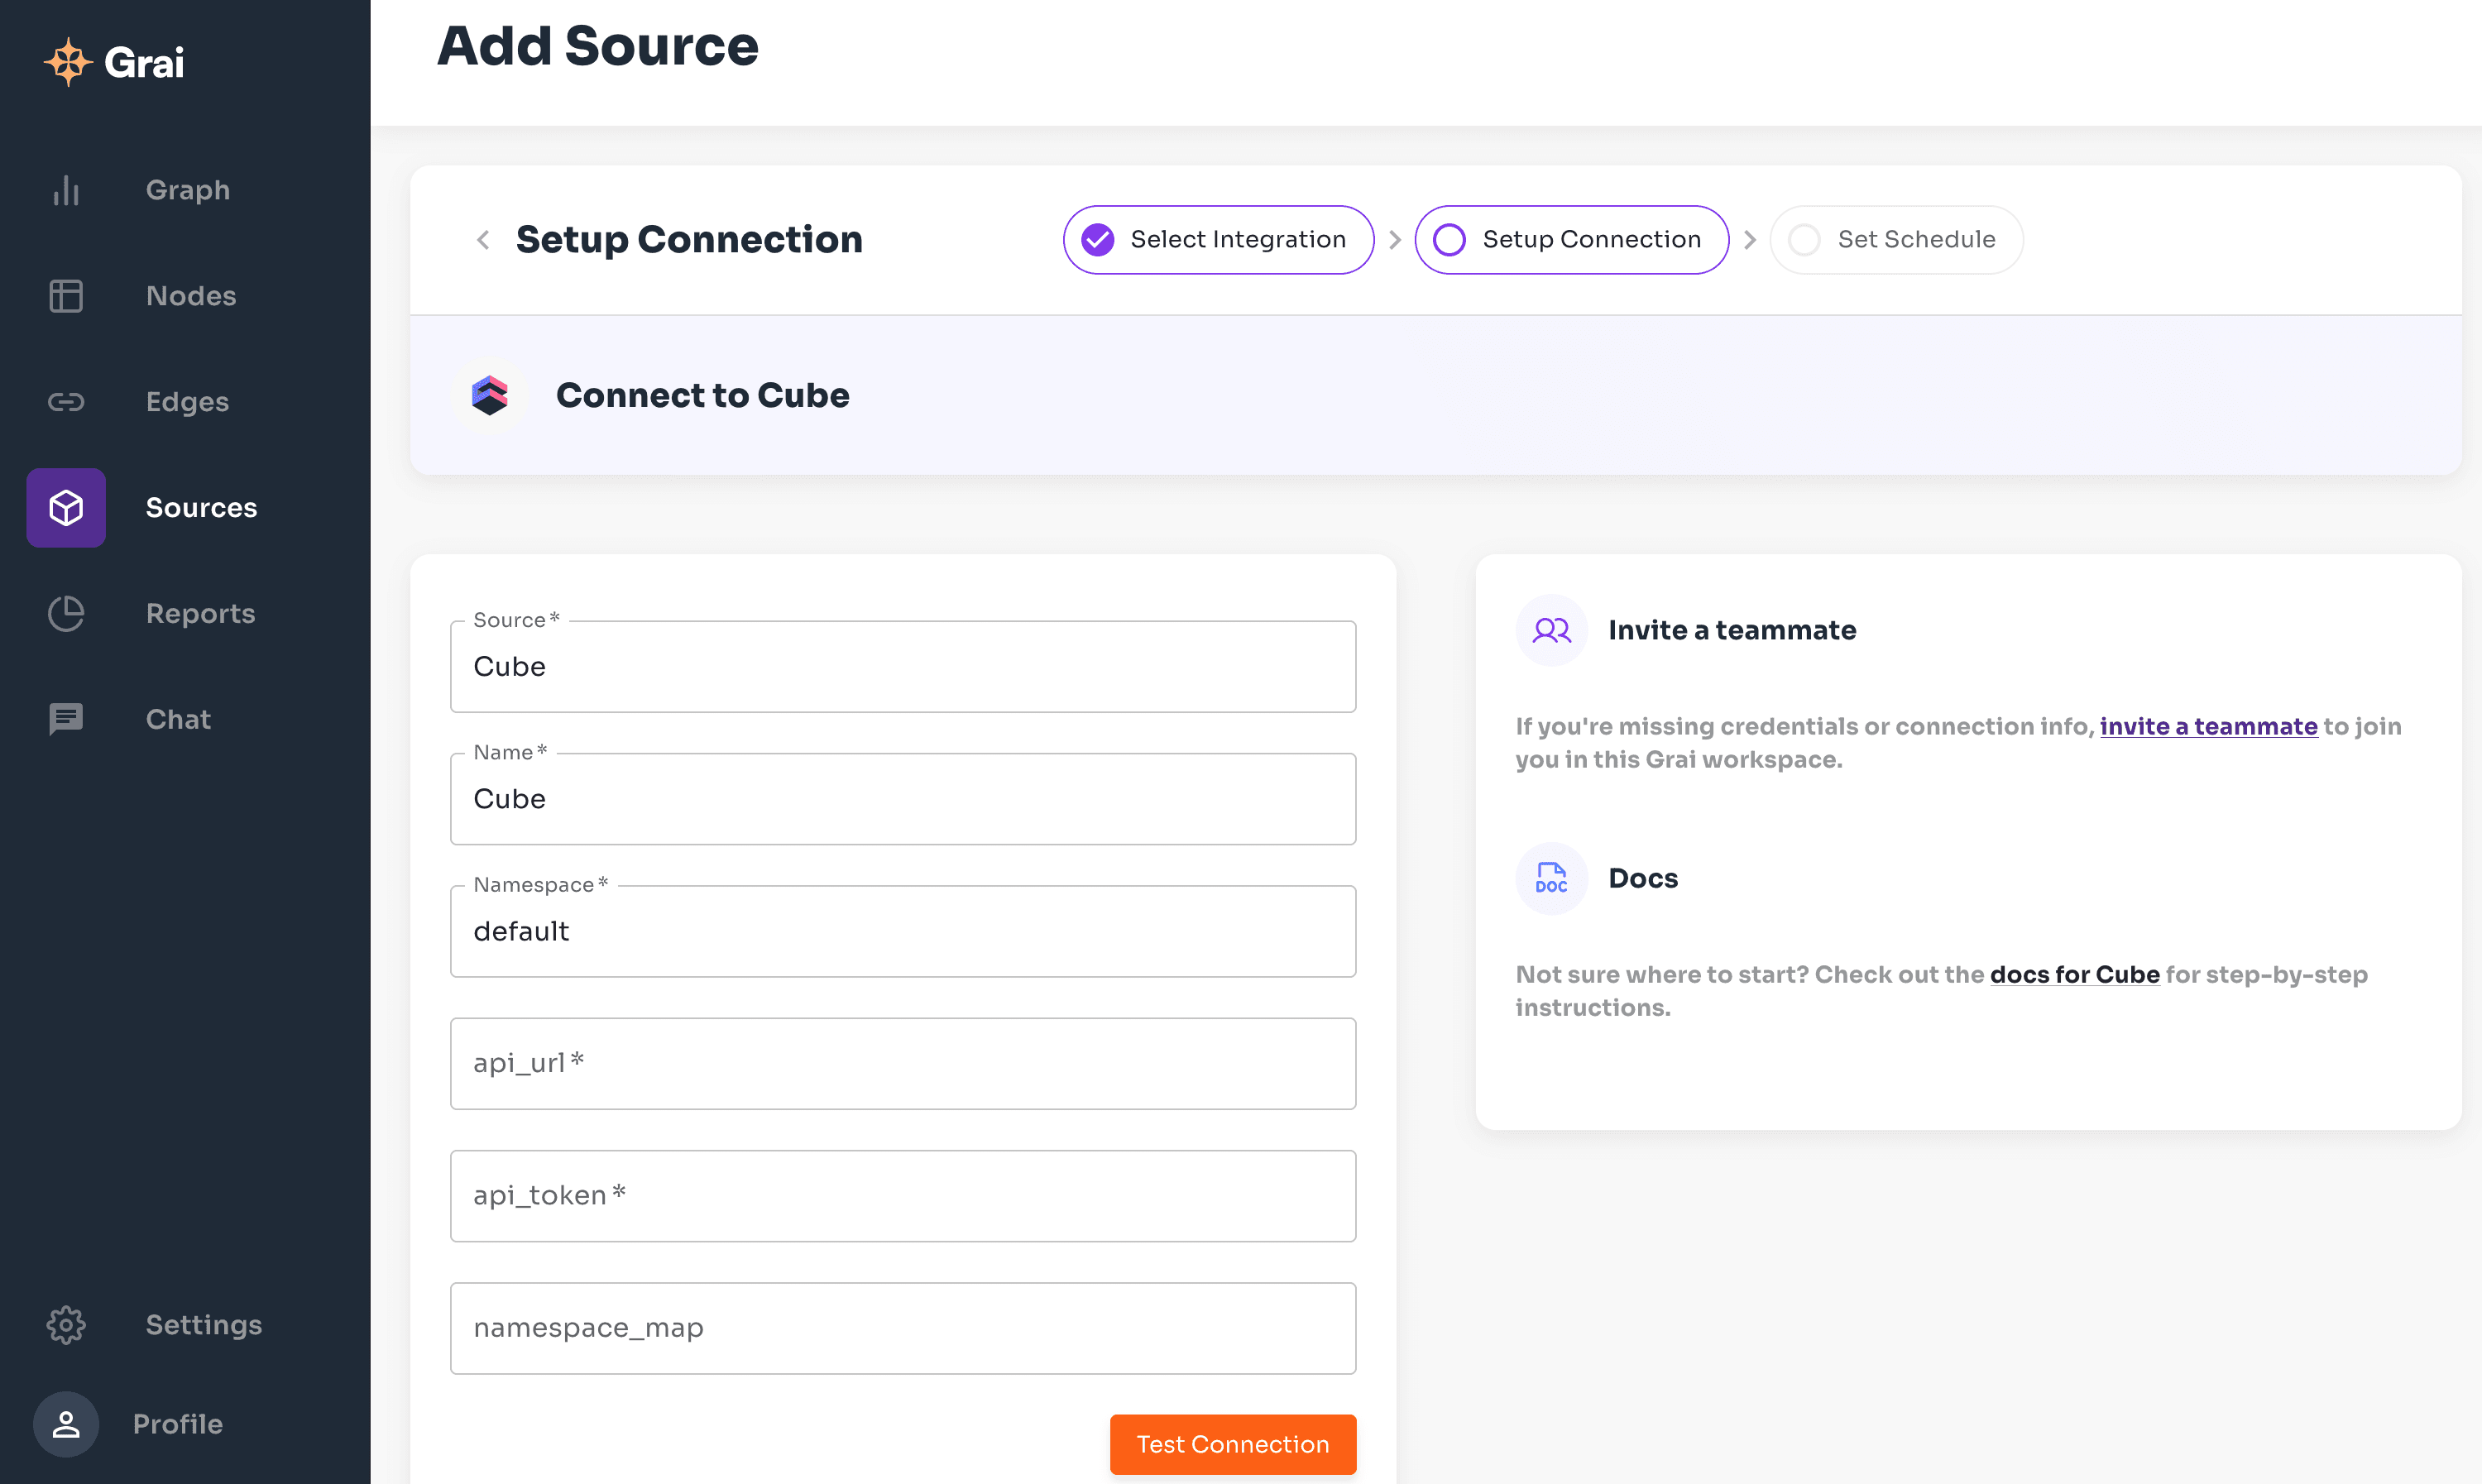
Task: Open the invite a teammate link
Action: (x=2207, y=727)
